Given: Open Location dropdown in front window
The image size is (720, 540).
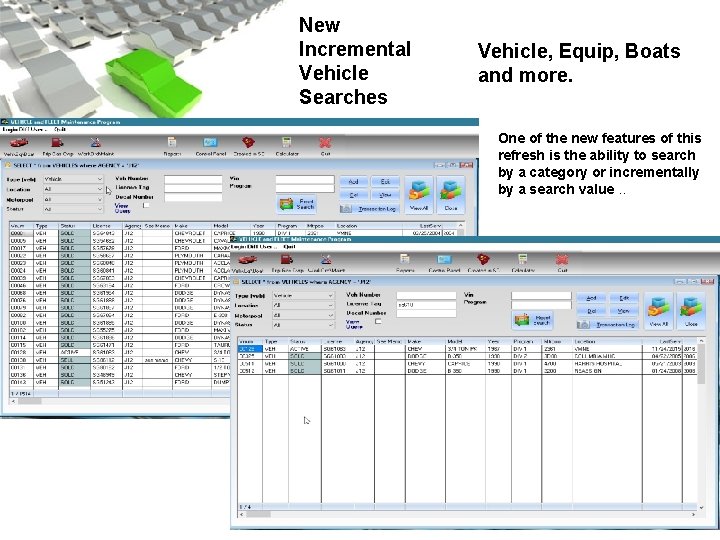Looking at the screenshot, I should (303, 305).
